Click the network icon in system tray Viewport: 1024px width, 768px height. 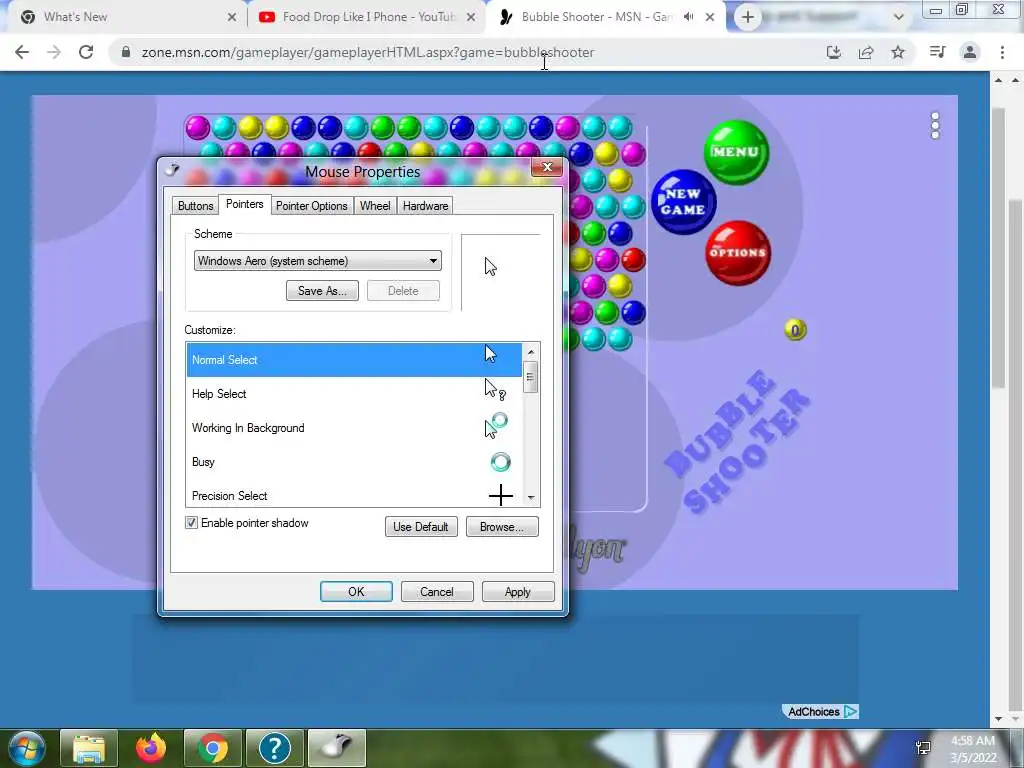coord(923,748)
